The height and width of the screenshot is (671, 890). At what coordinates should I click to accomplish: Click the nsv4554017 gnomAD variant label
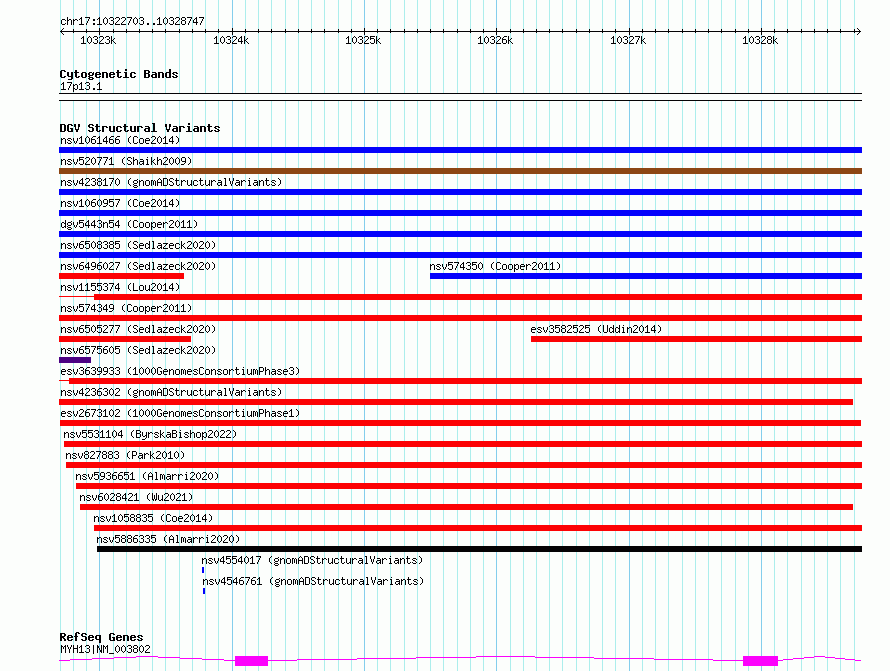312,560
